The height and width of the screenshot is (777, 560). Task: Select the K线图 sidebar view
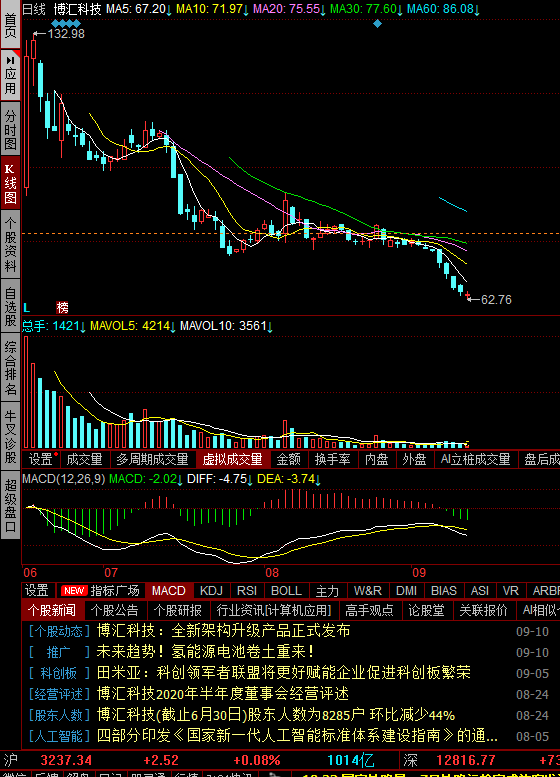click(10, 183)
